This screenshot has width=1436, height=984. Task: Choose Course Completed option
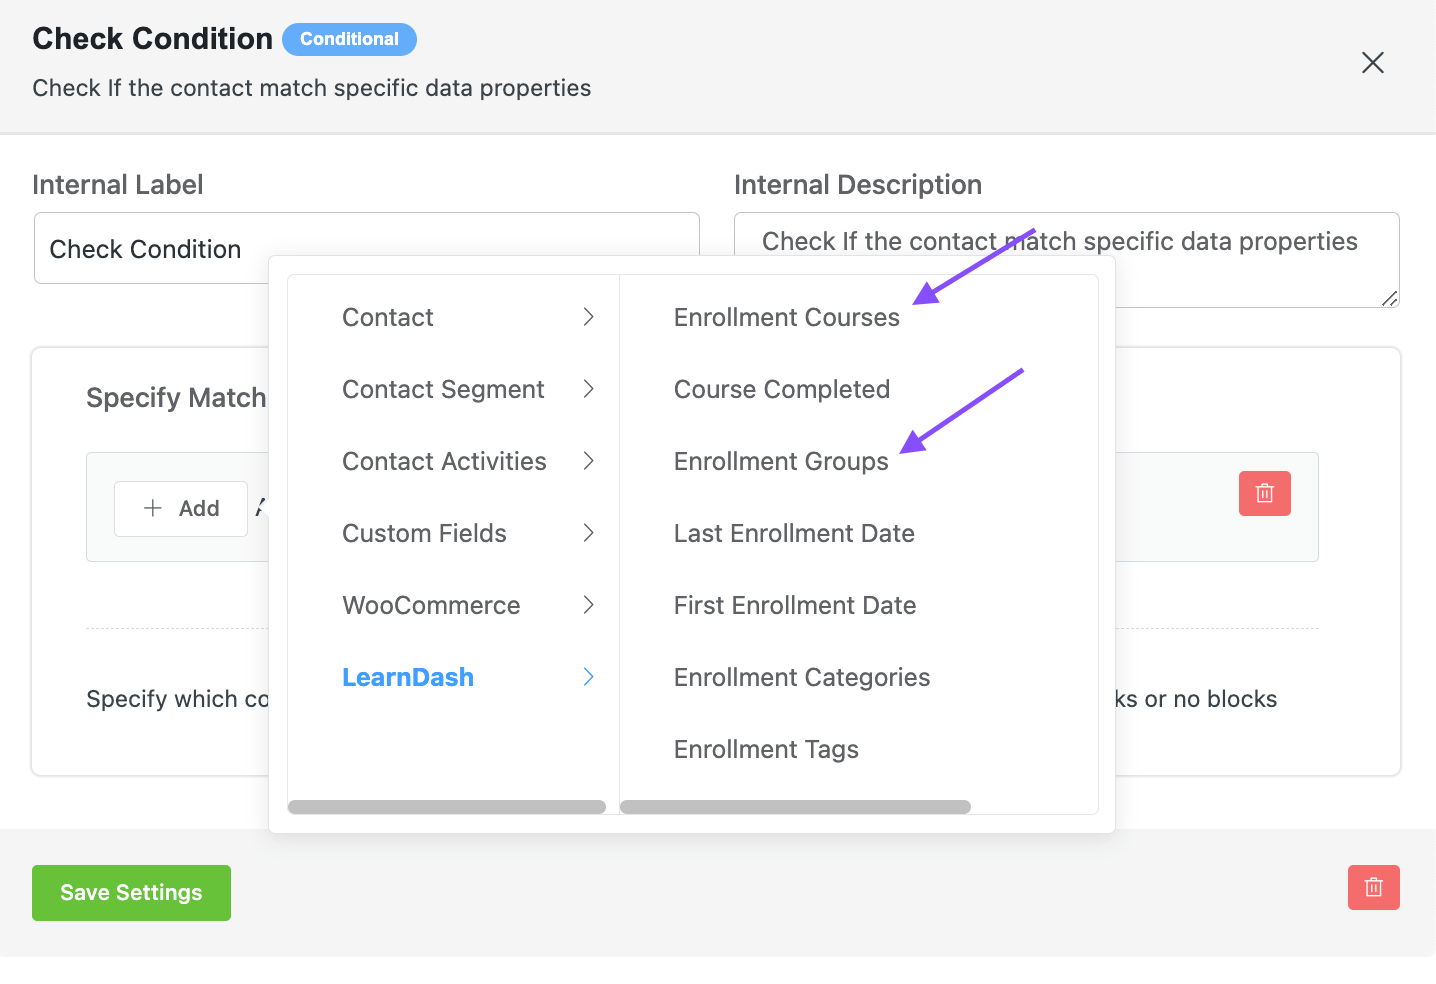click(781, 389)
